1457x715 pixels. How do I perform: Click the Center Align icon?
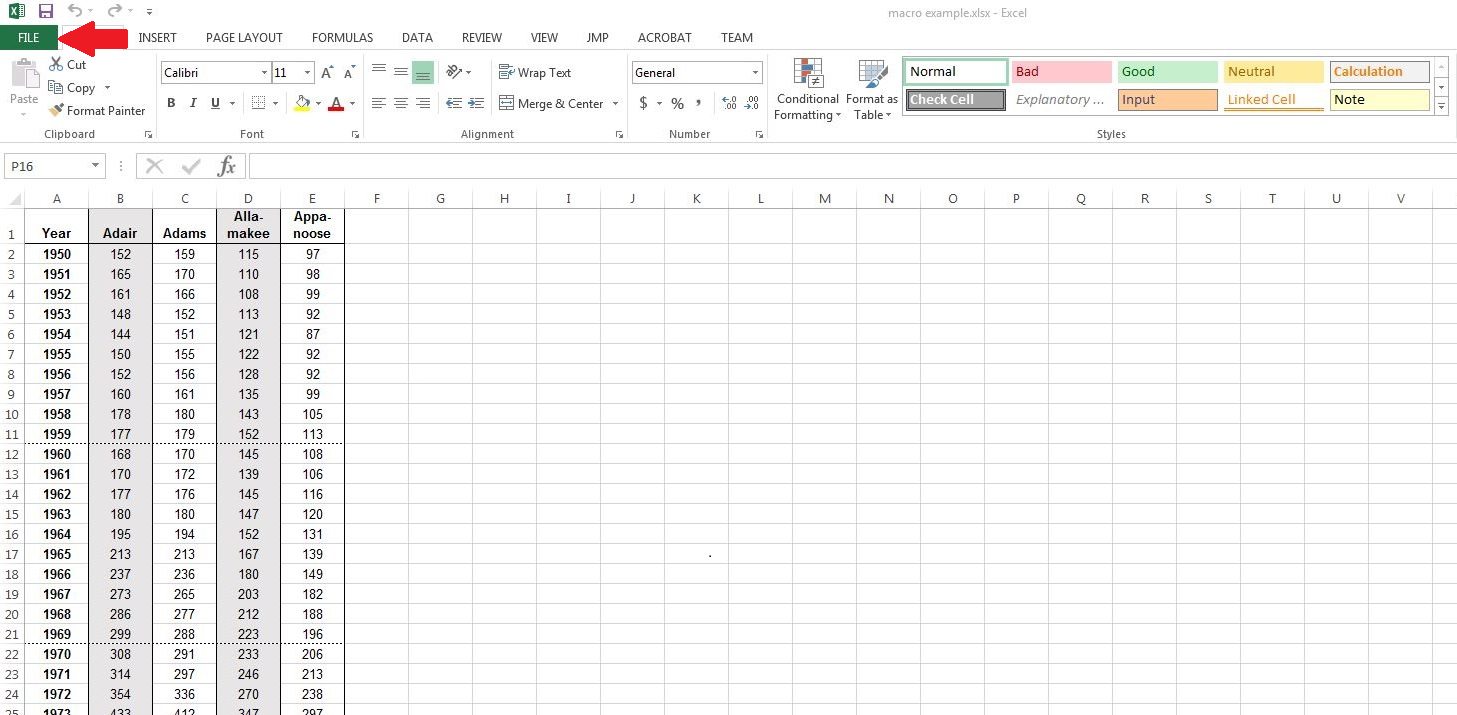(x=400, y=103)
